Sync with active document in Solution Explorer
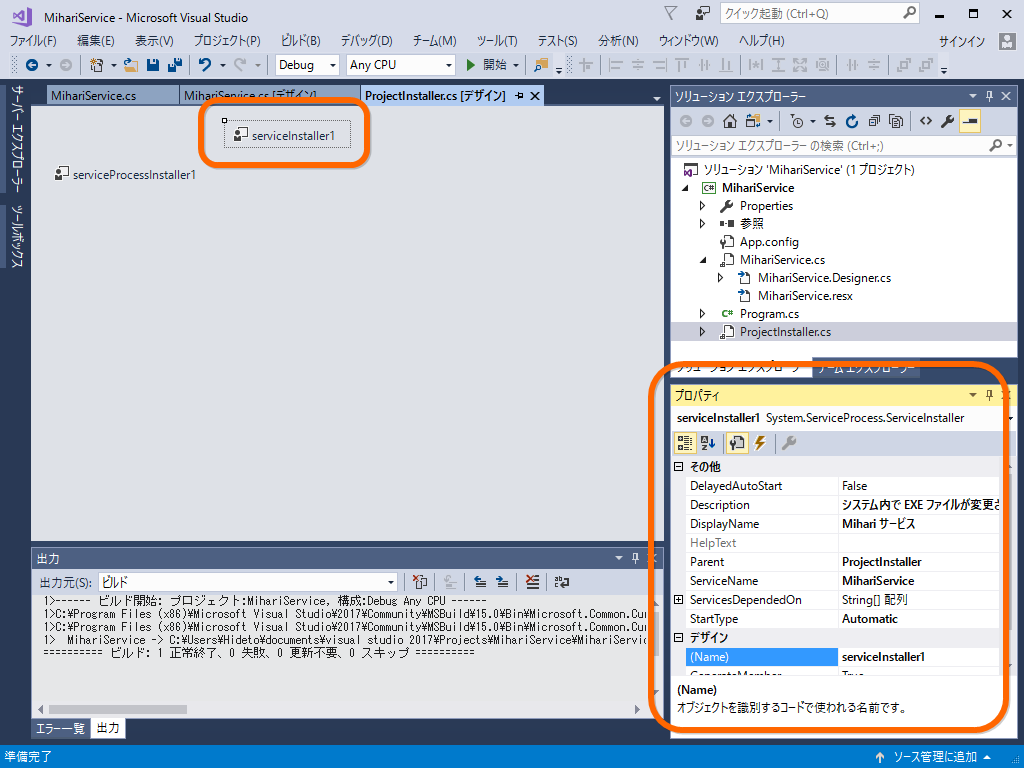 tap(829, 121)
